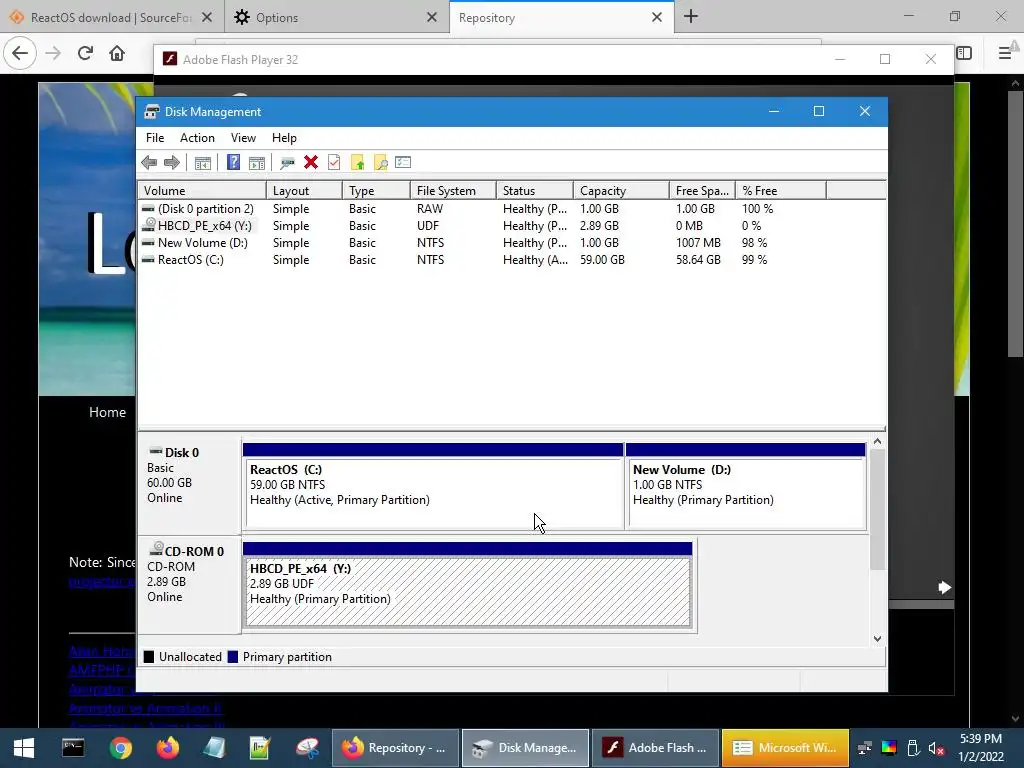1024x768 pixels.
Task: Select the HBCD_PE_x64 (Y:) CD-ROM partition block
Action: pos(468,584)
